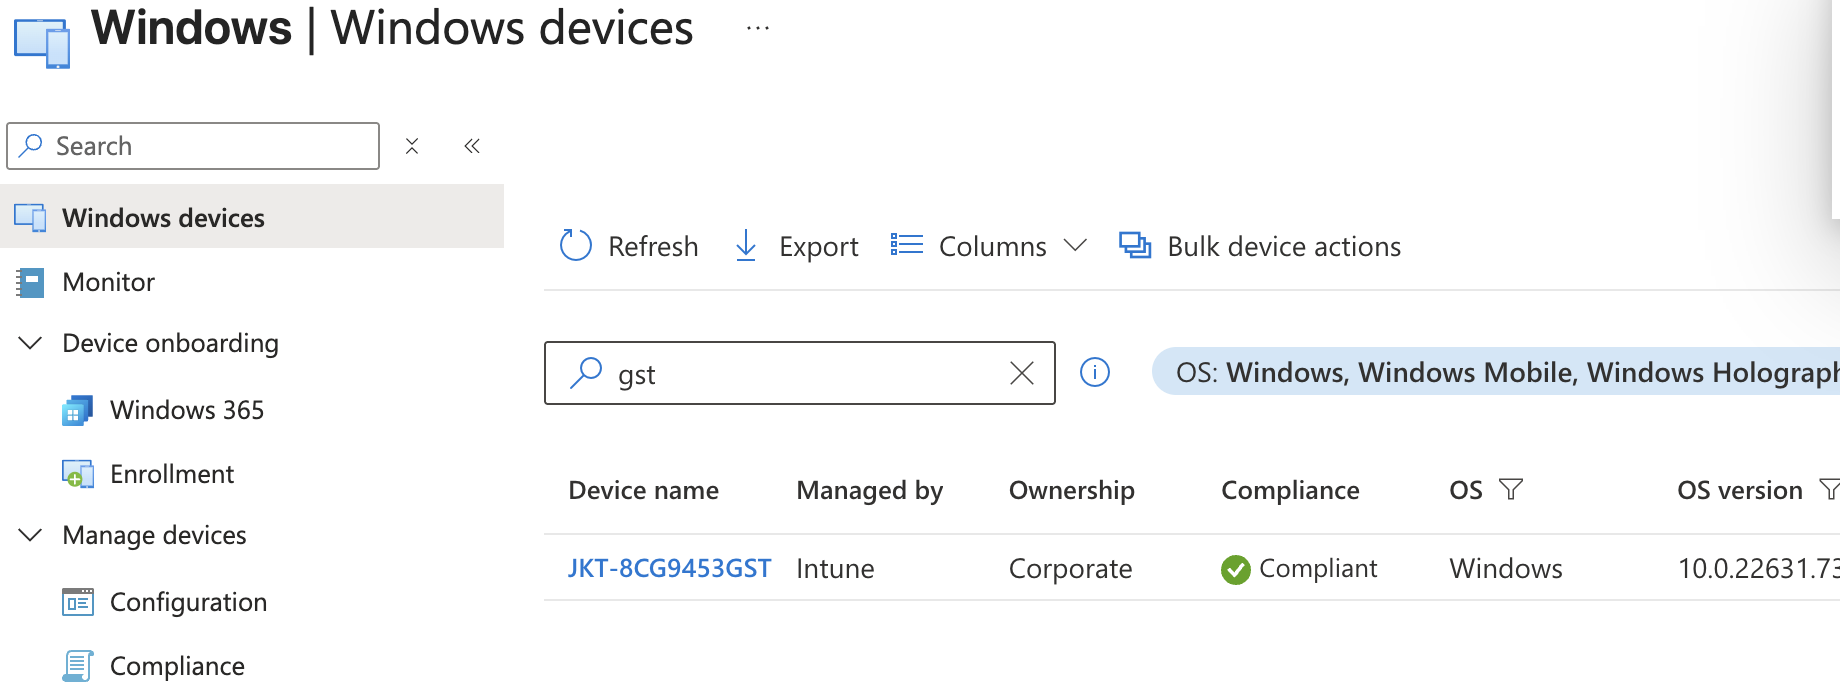Viewport: 1840px width, 684px height.
Task: Click the Export download arrow icon
Action: 746,245
